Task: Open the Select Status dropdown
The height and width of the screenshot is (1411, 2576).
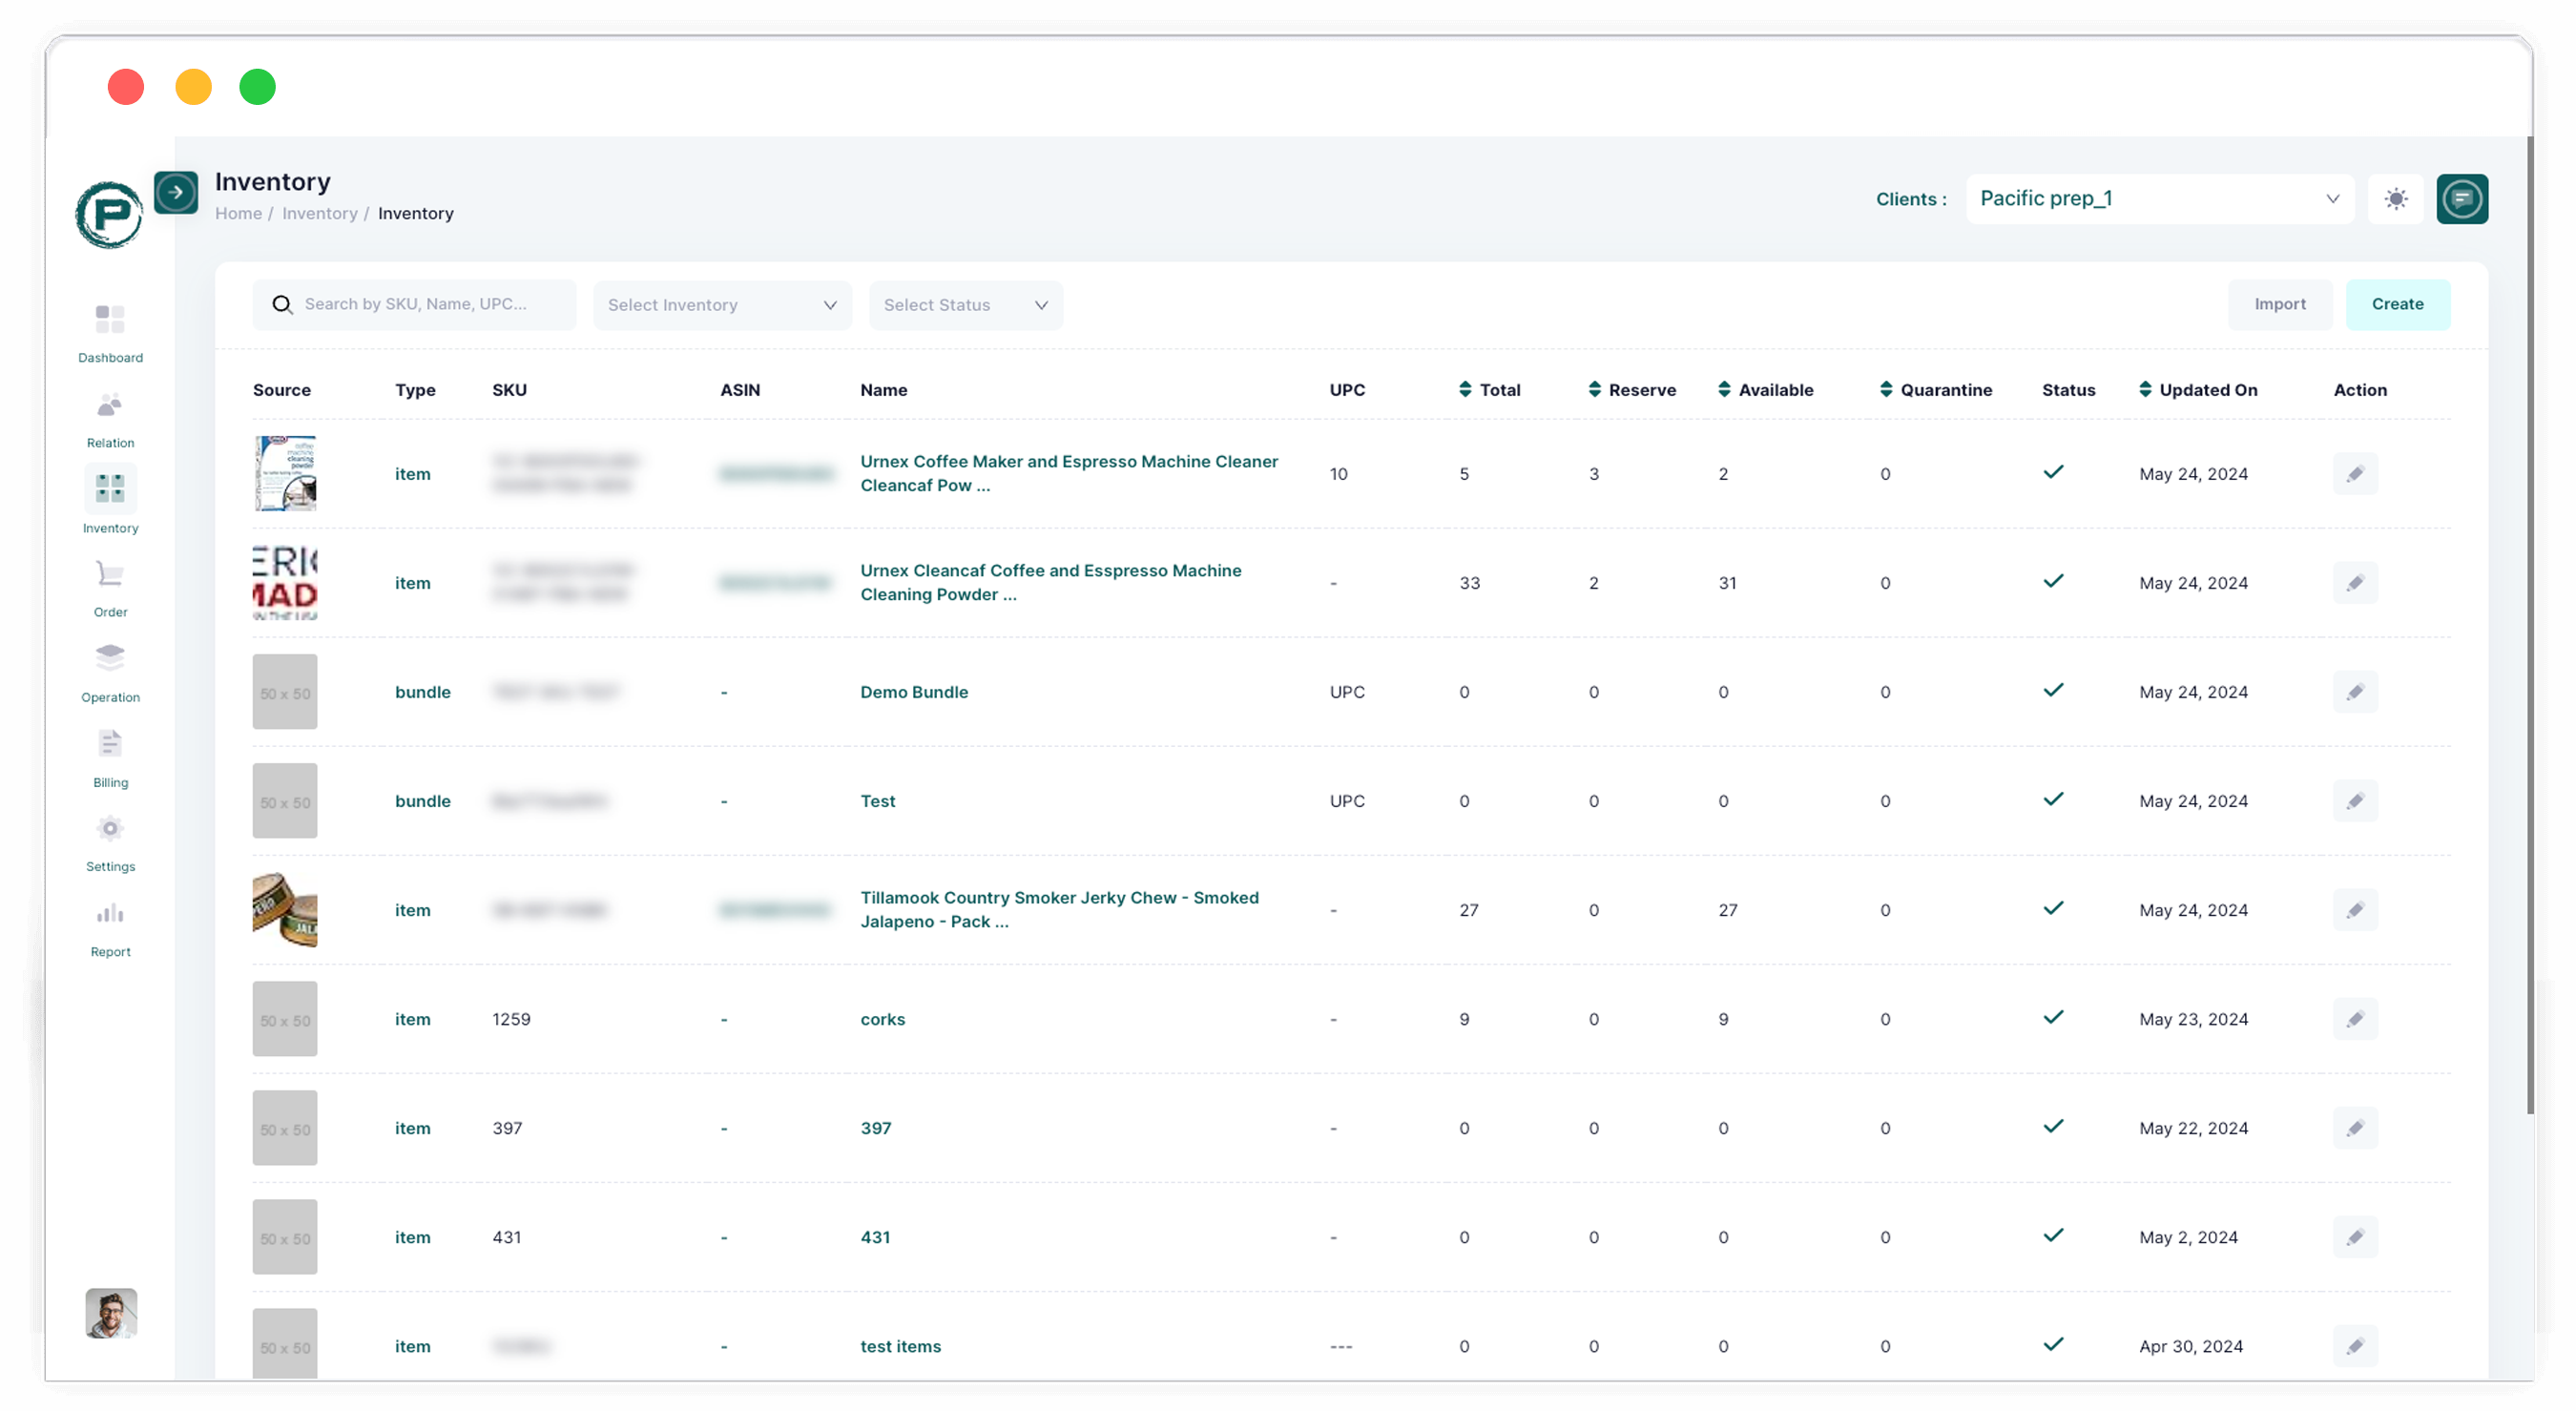Action: [x=965, y=305]
